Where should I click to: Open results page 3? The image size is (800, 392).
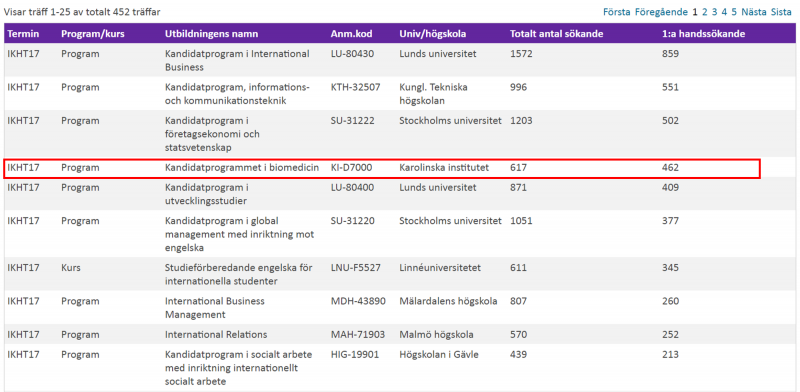tap(715, 12)
